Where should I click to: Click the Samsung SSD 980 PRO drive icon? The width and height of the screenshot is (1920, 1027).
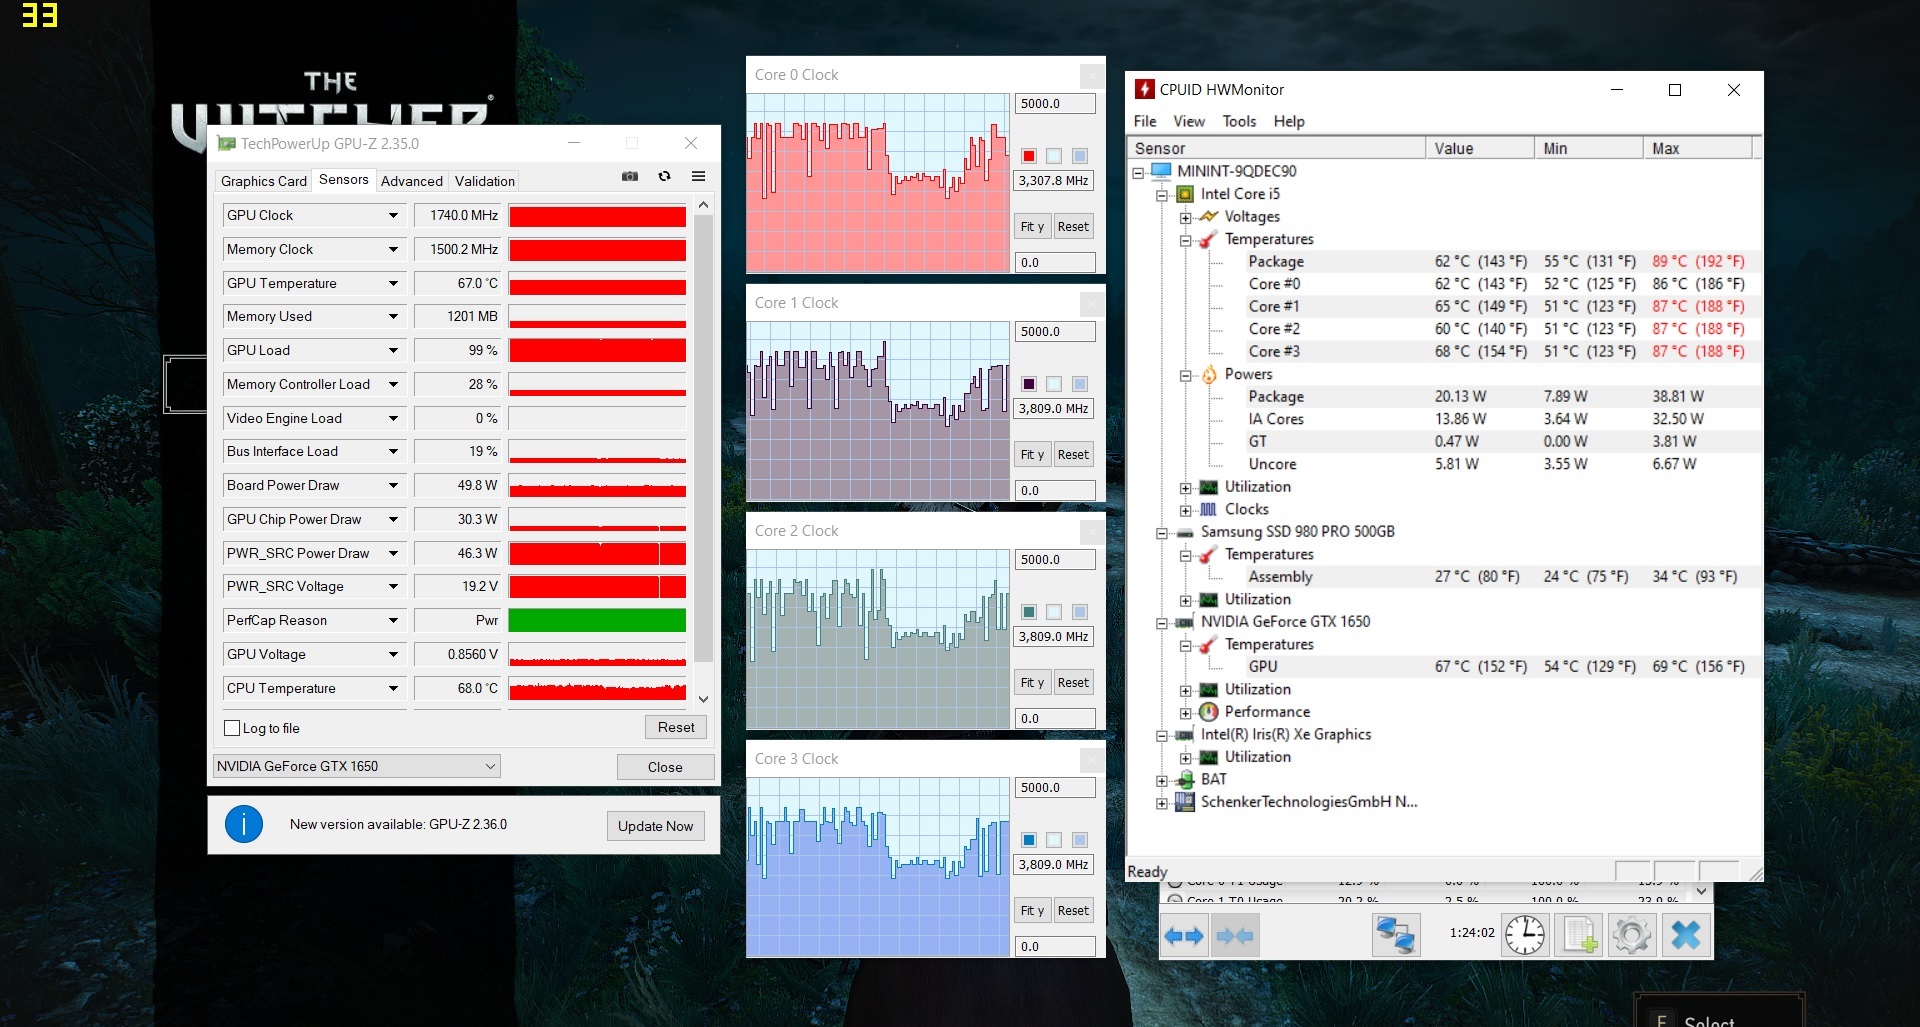coord(1185,532)
